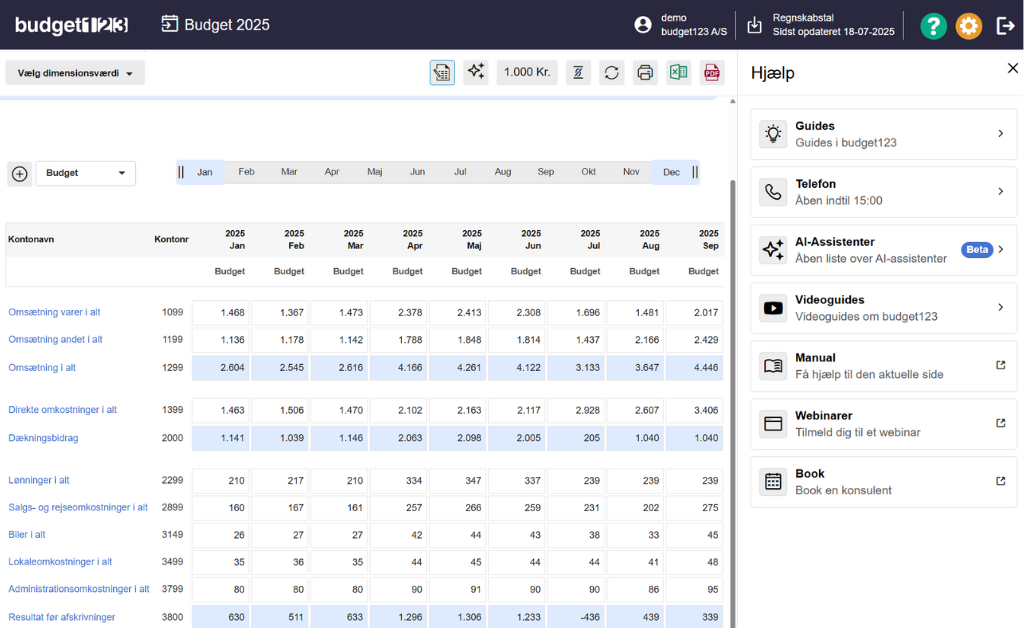This screenshot has width=1024, height=628.
Task: Open the Vælg dimensionsværdi dropdown
Action: click(75, 73)
